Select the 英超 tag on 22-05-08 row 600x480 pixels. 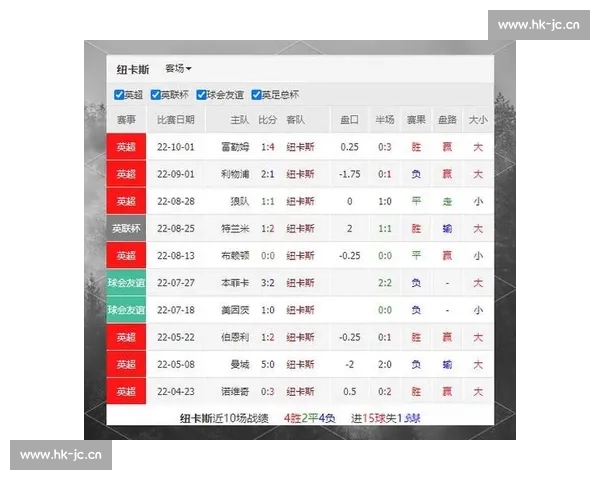tap(126, 364)
